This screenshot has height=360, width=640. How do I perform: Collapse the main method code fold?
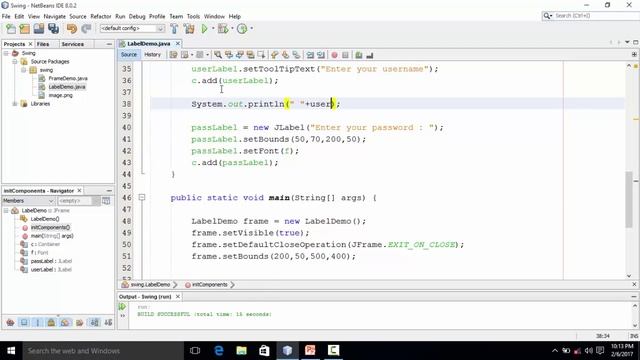pos(142,198)
